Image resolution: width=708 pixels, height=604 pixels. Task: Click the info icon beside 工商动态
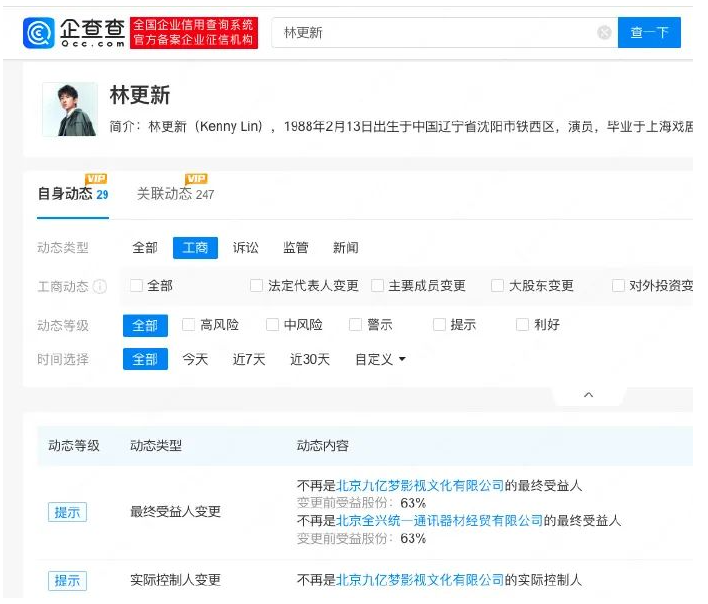point(100,286)
